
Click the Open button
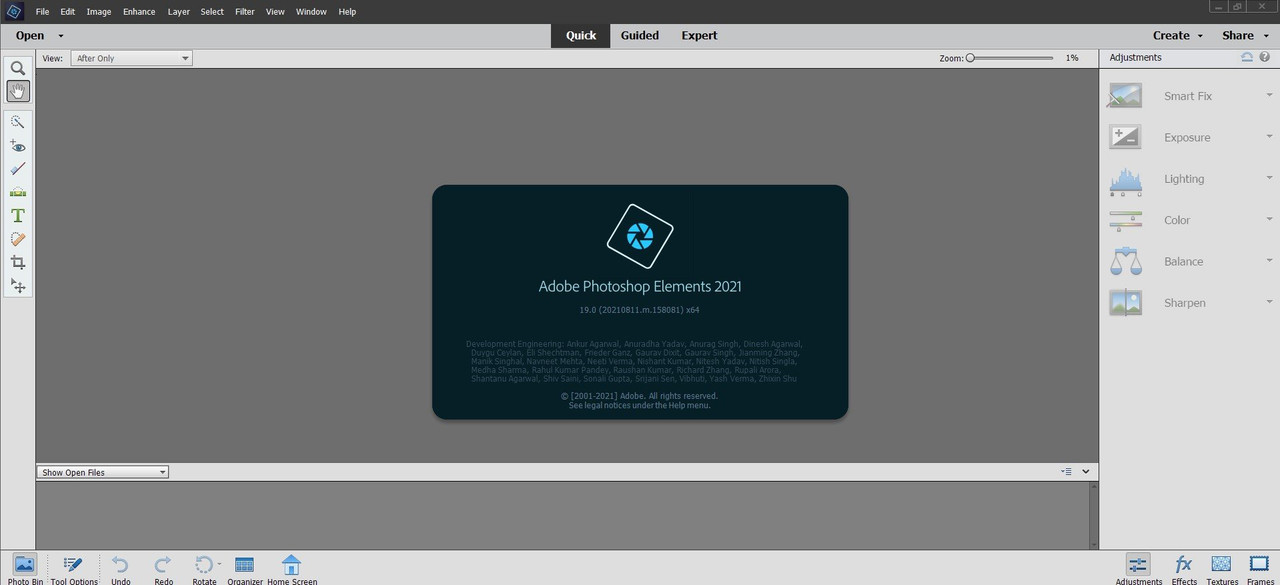(x=30, y=35)
